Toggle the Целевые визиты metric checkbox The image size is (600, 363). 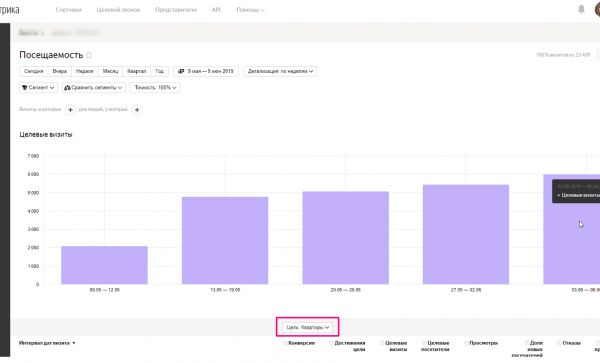[382, 343]
